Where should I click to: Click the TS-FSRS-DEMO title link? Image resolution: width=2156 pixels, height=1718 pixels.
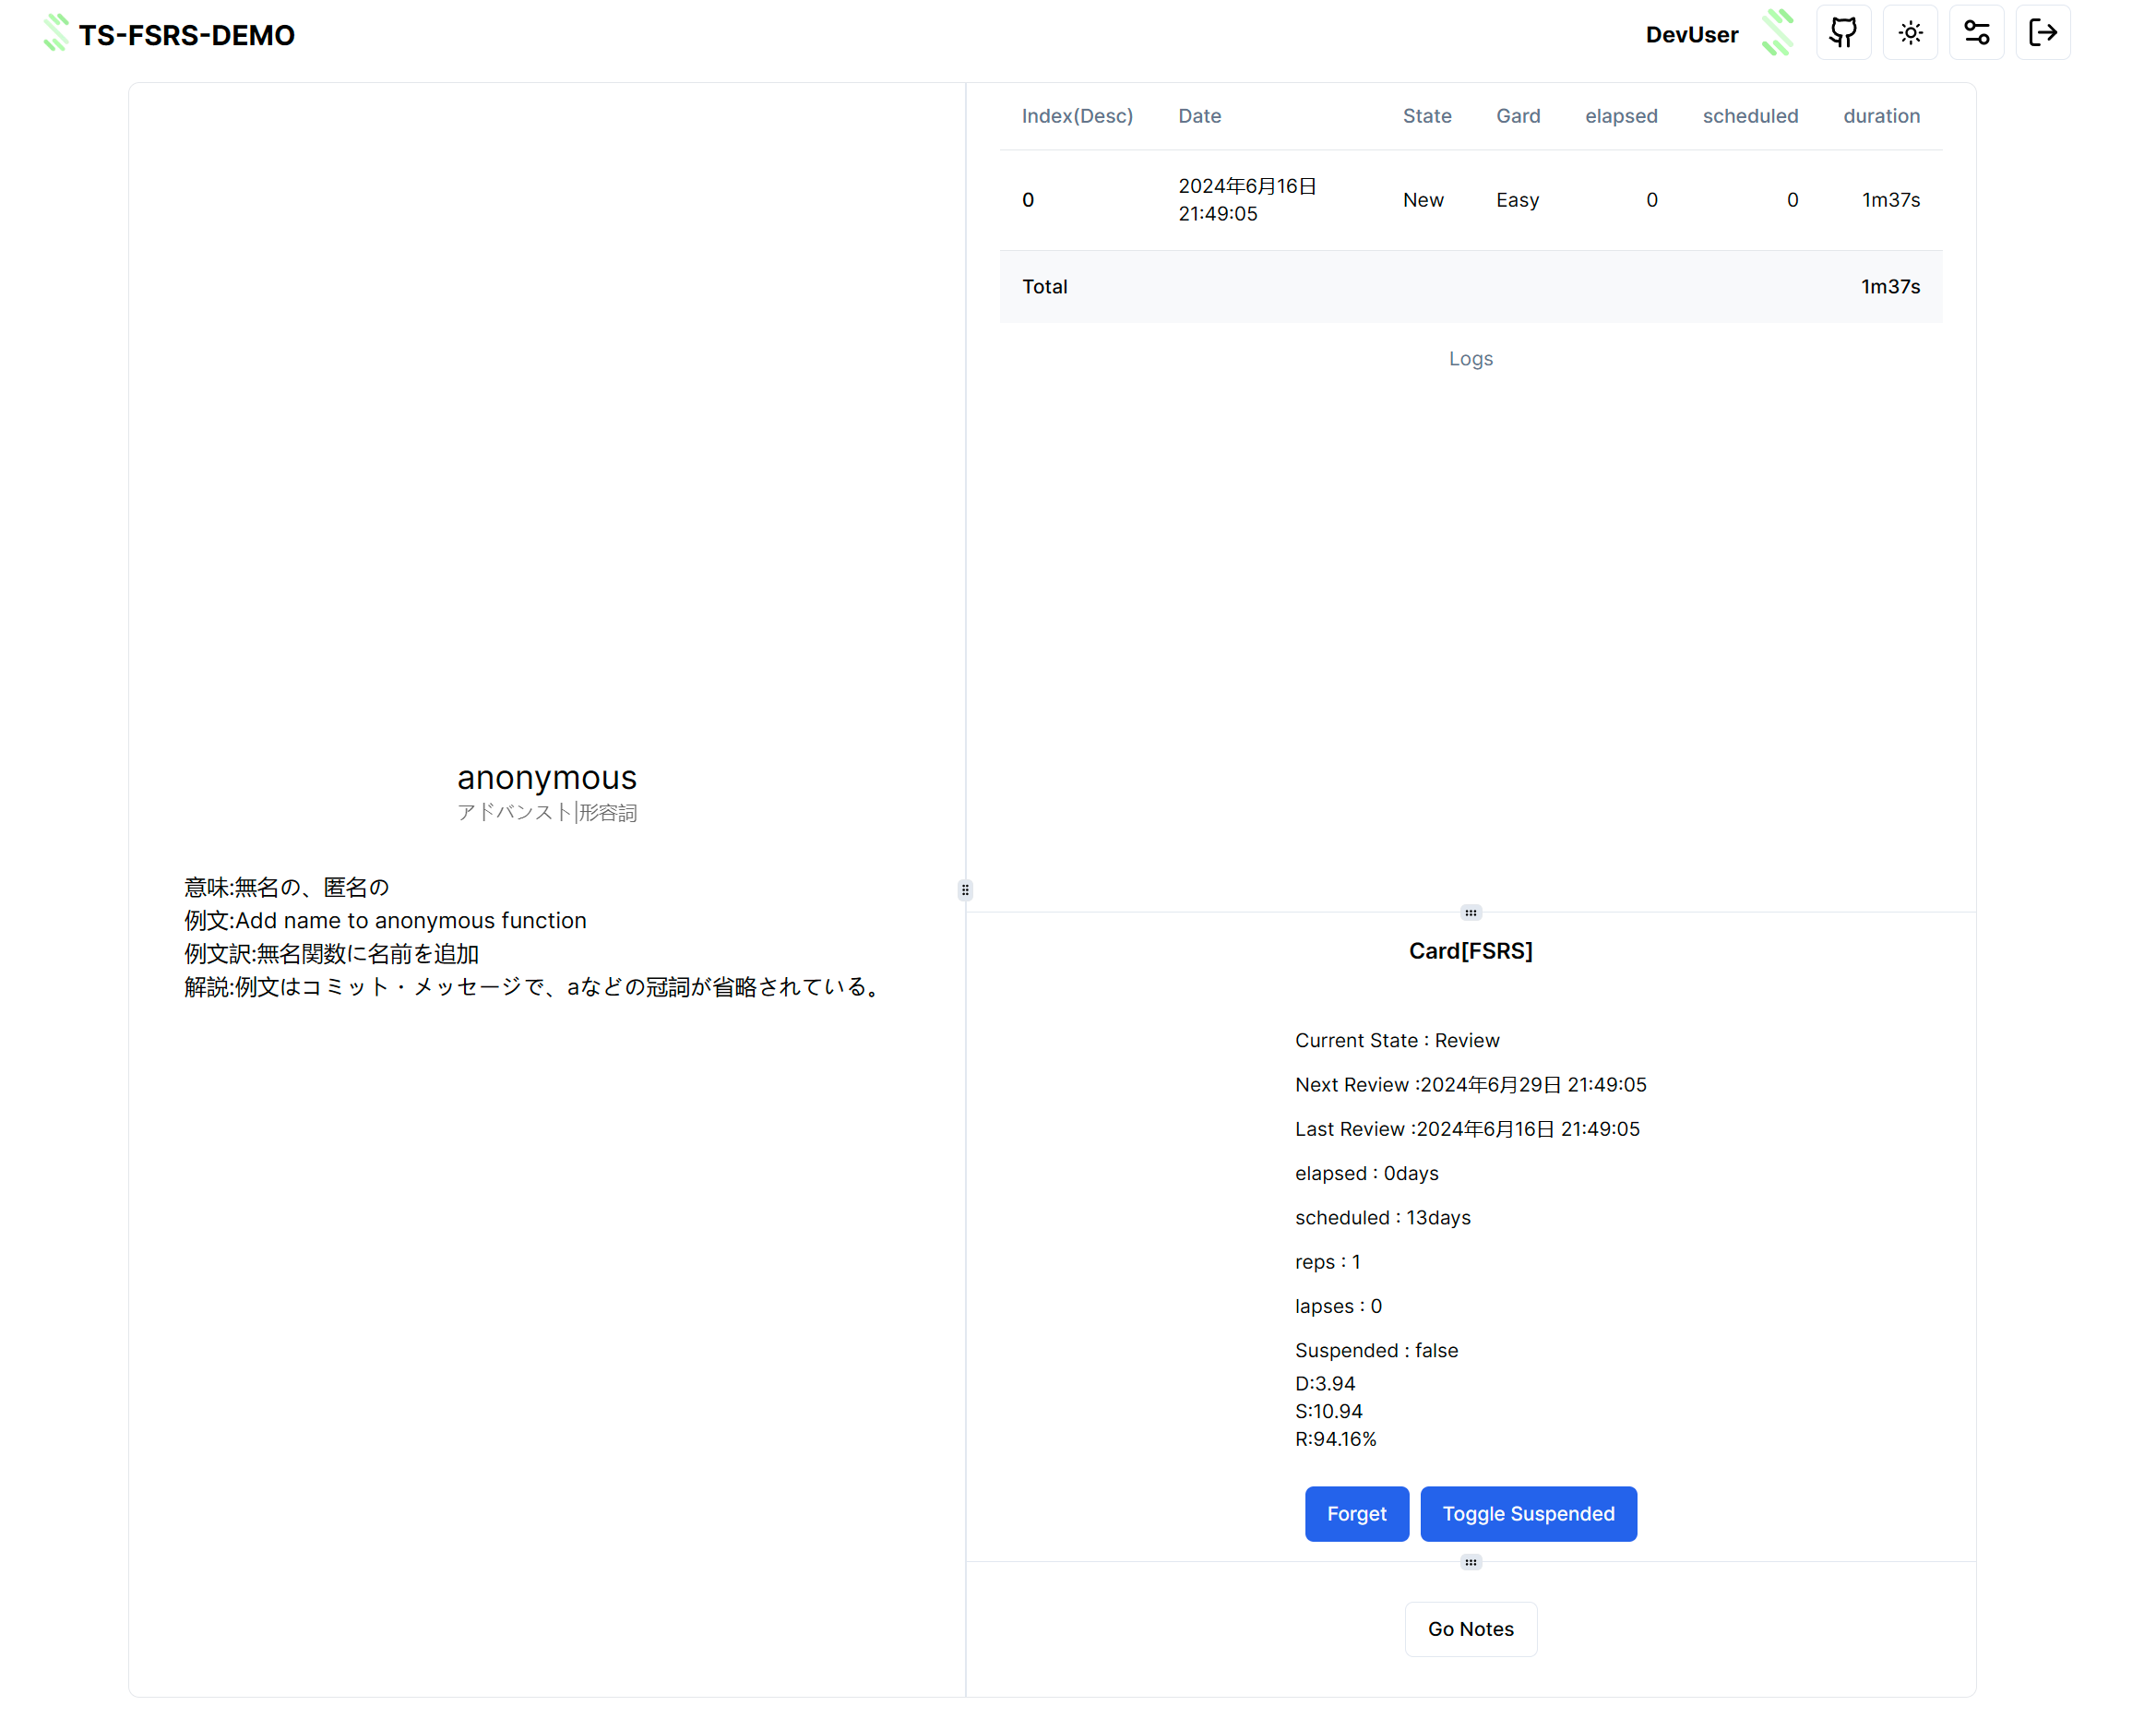(186, 35)
